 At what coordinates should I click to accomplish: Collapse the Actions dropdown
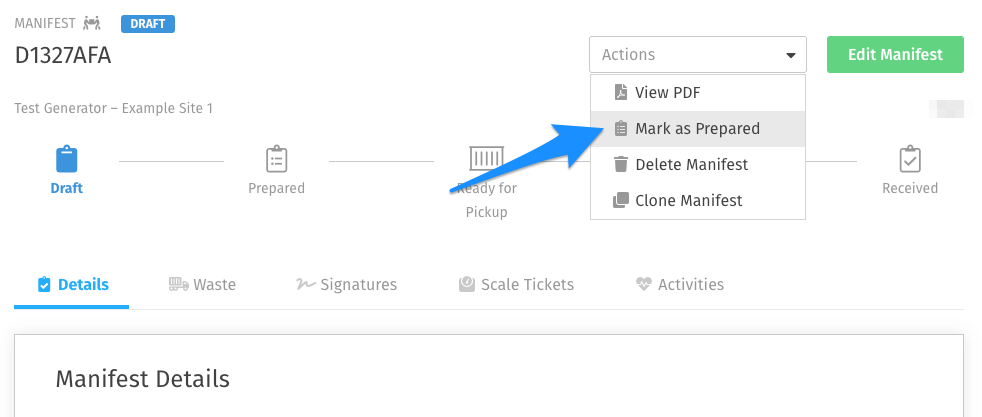pos(698,54)
